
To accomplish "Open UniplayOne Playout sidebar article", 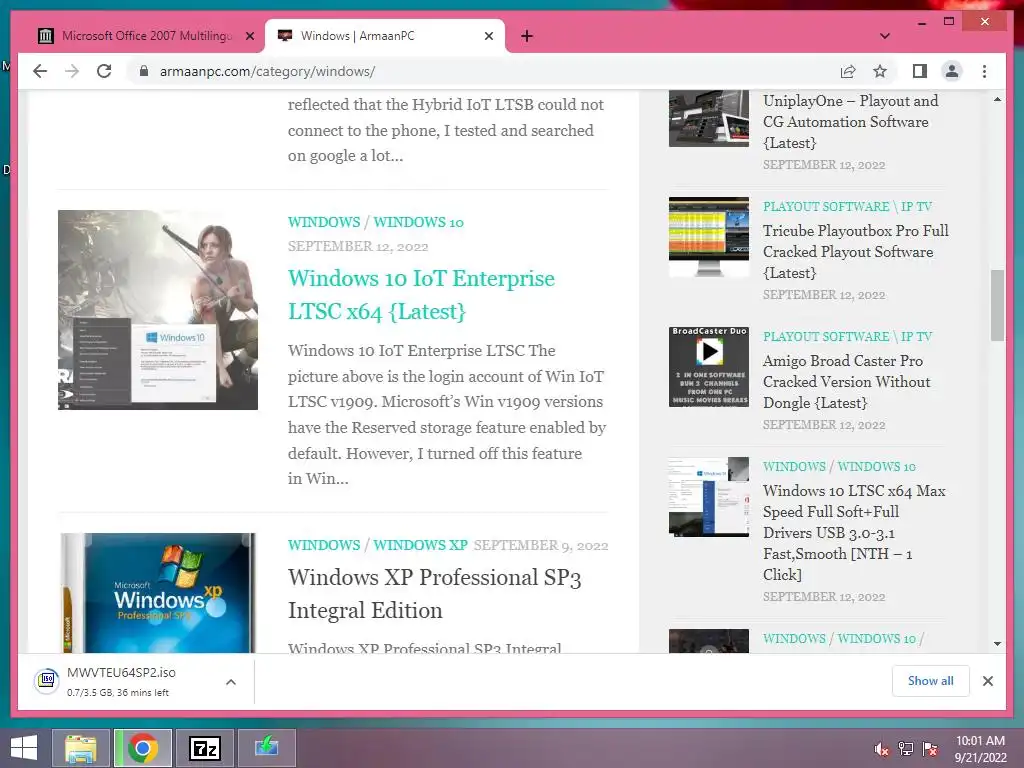I will click(850, 121).
